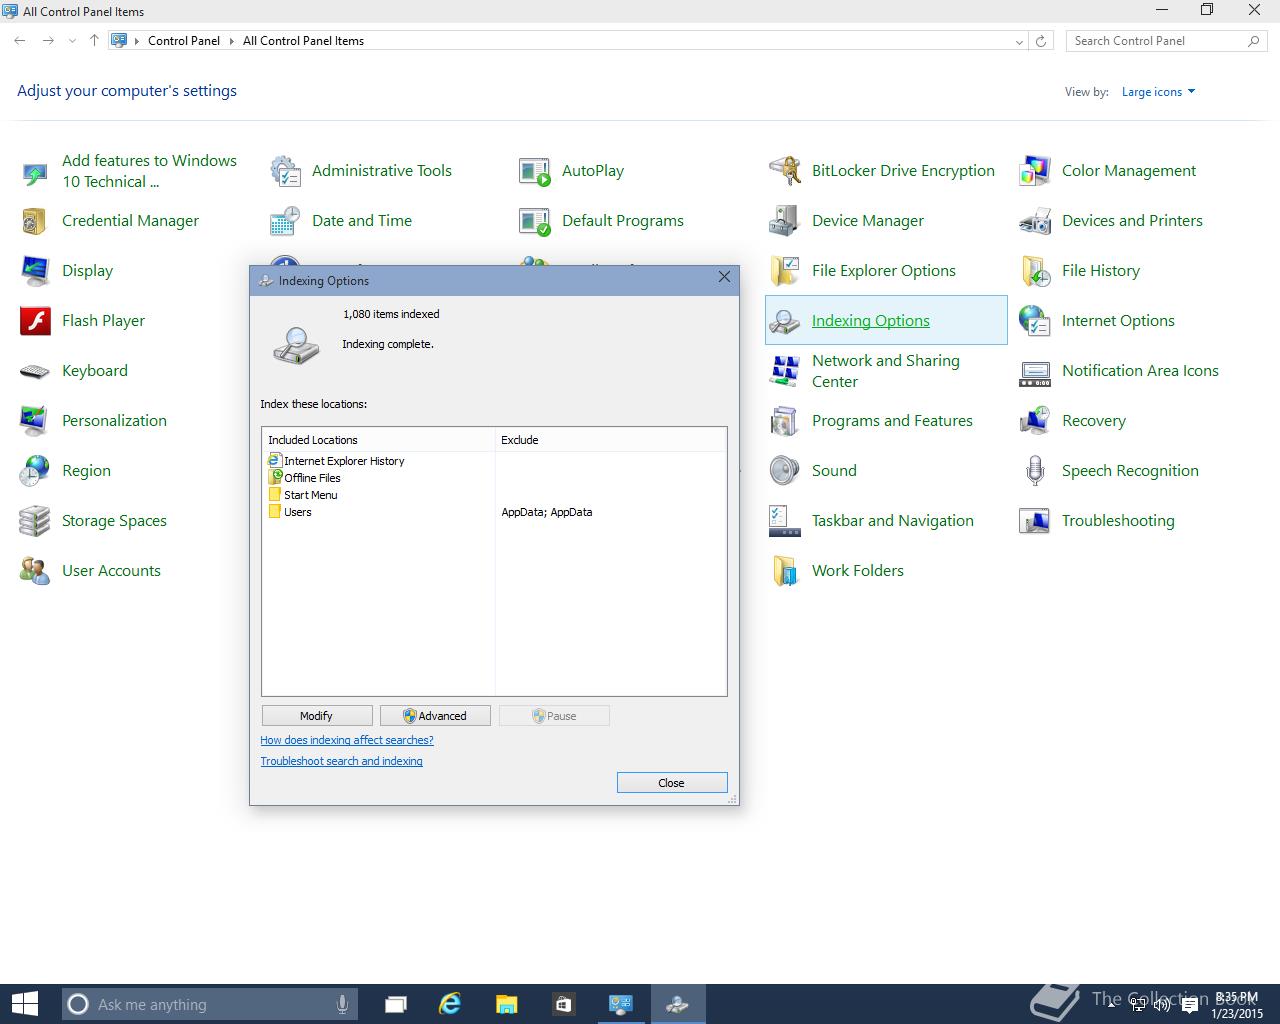
Task: Select Users location row
Action: coord(290,512)
